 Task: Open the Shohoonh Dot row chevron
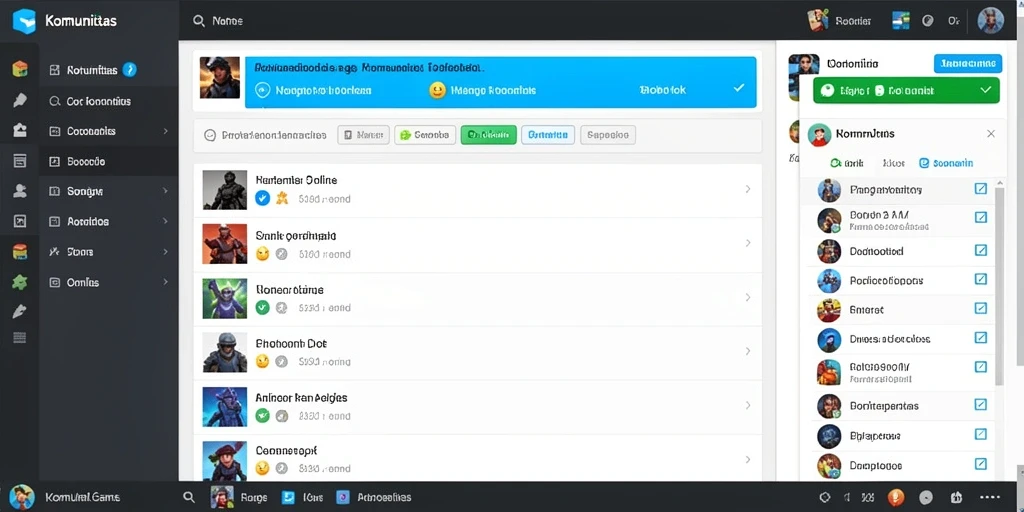pyautogui.click(x=748, y=351)
